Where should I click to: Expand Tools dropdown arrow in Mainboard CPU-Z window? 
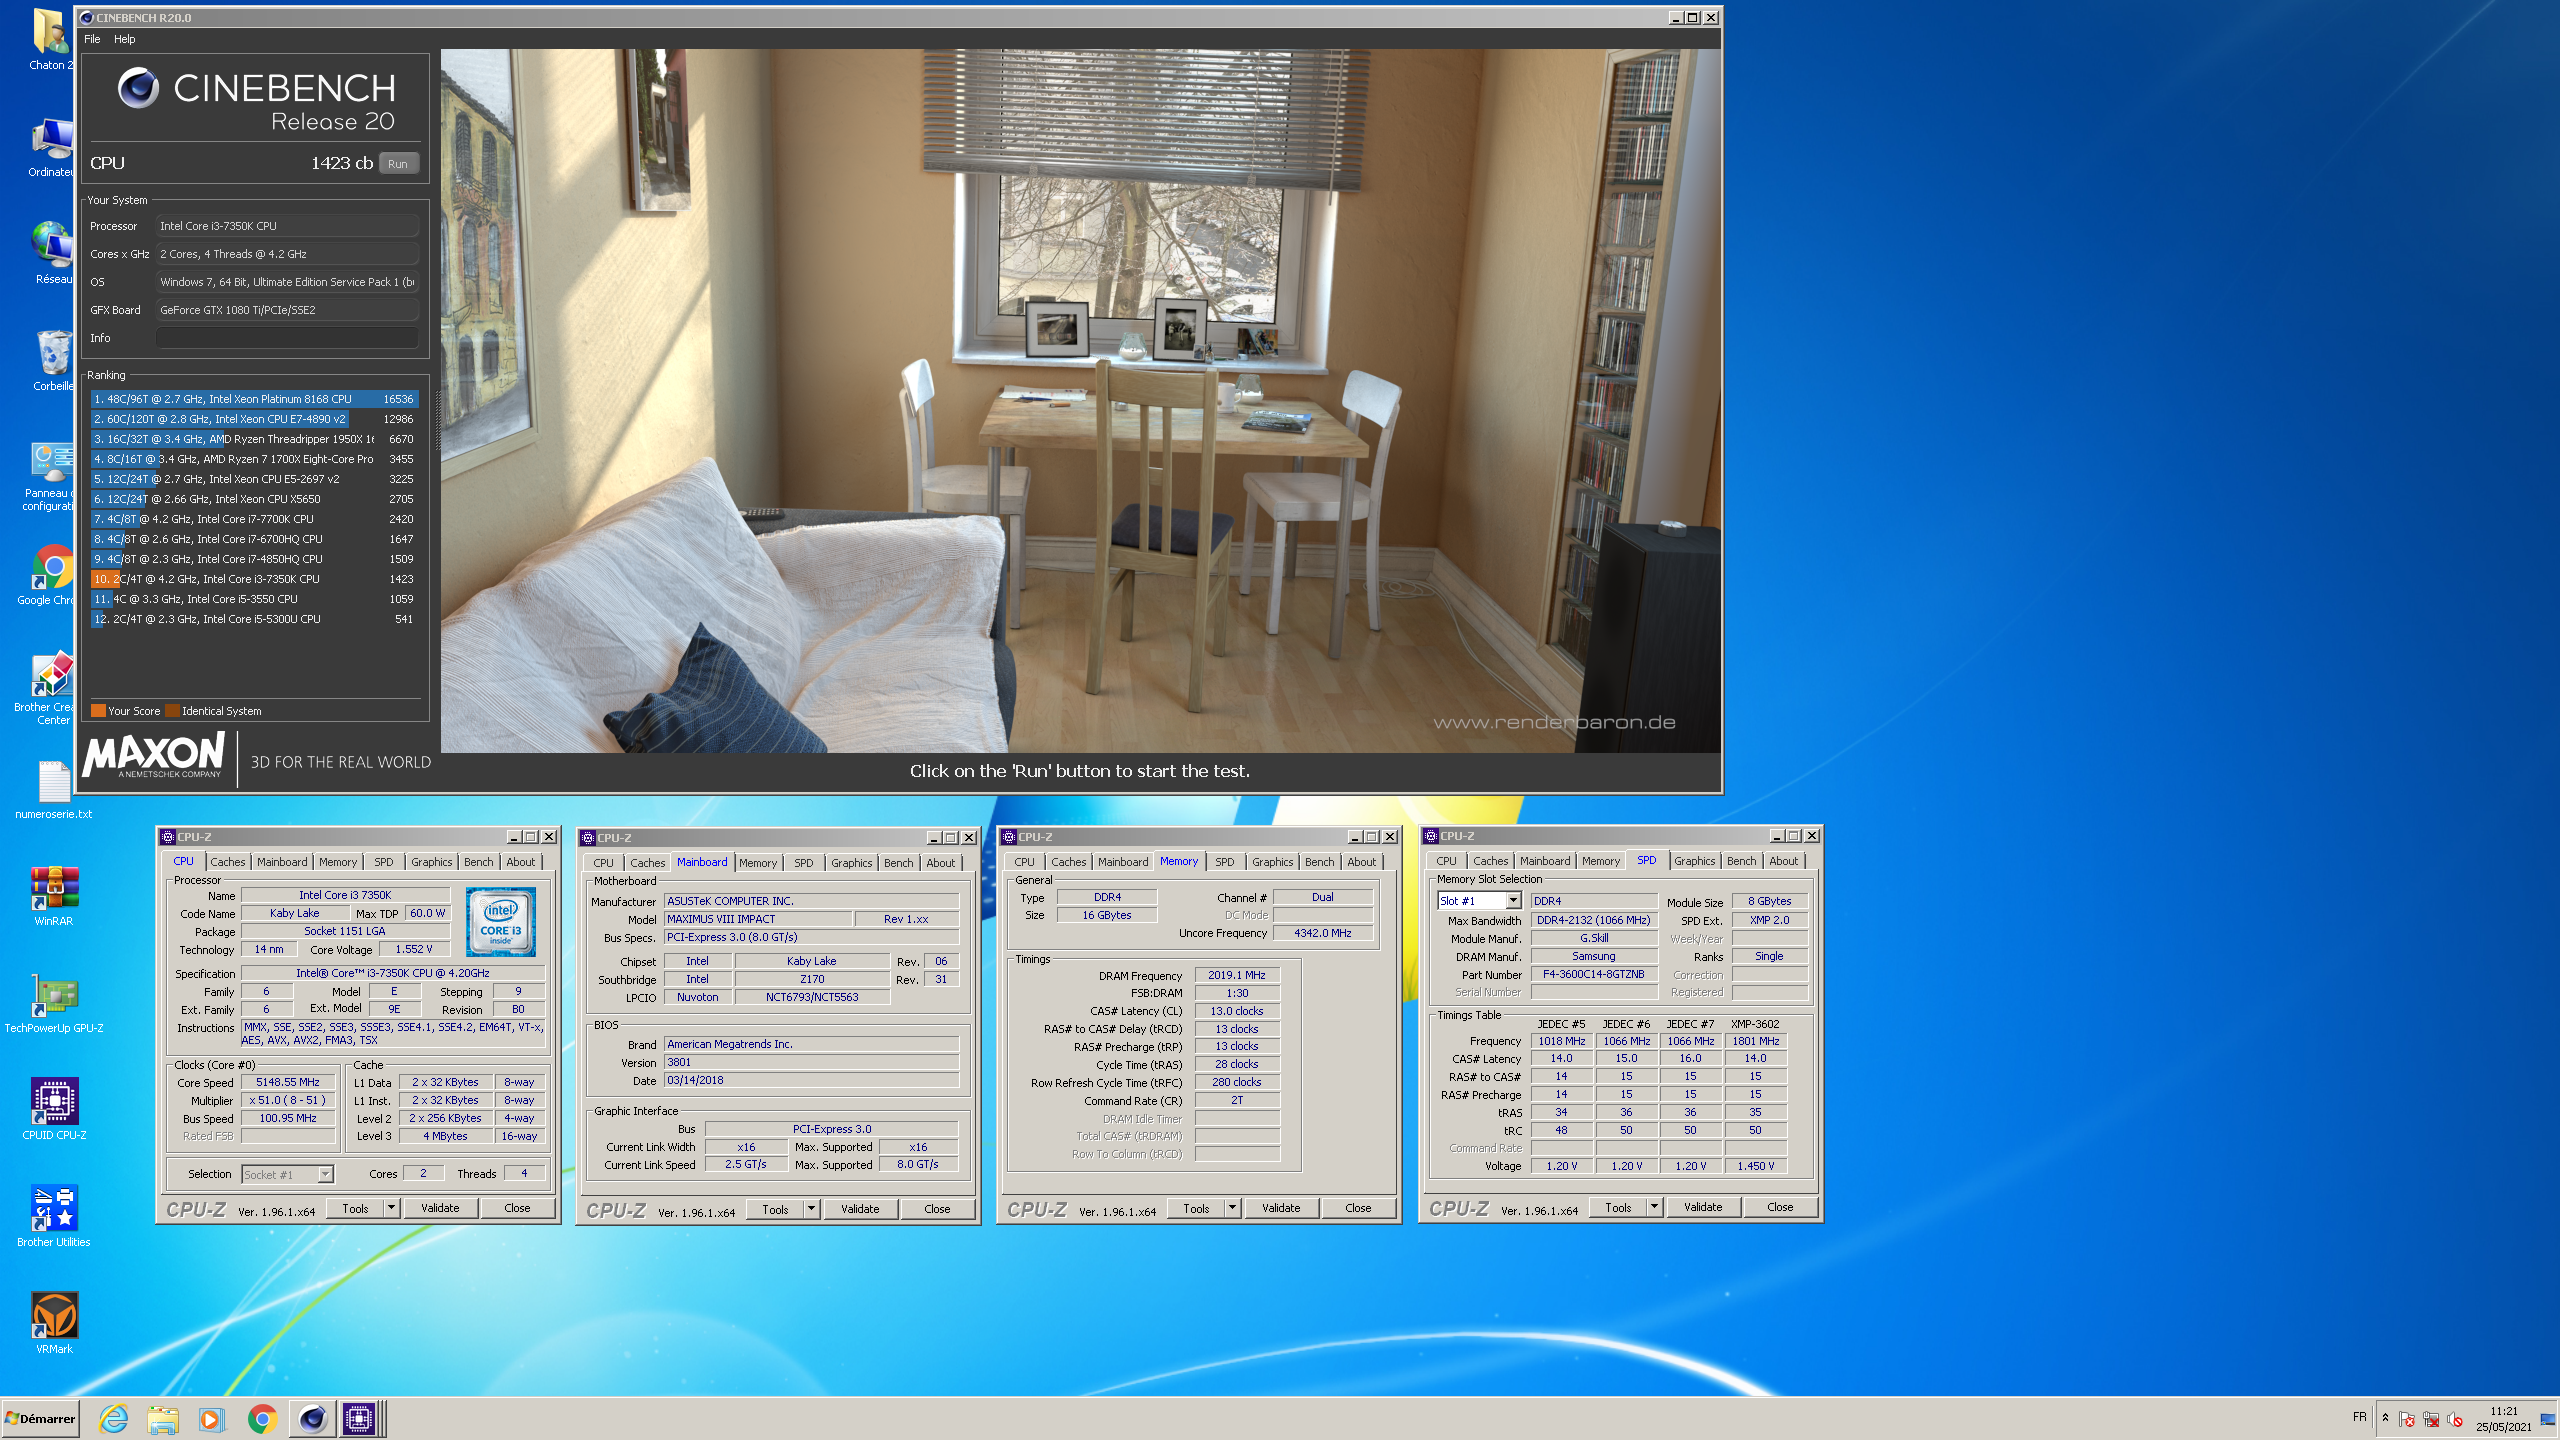point(812,1209)
